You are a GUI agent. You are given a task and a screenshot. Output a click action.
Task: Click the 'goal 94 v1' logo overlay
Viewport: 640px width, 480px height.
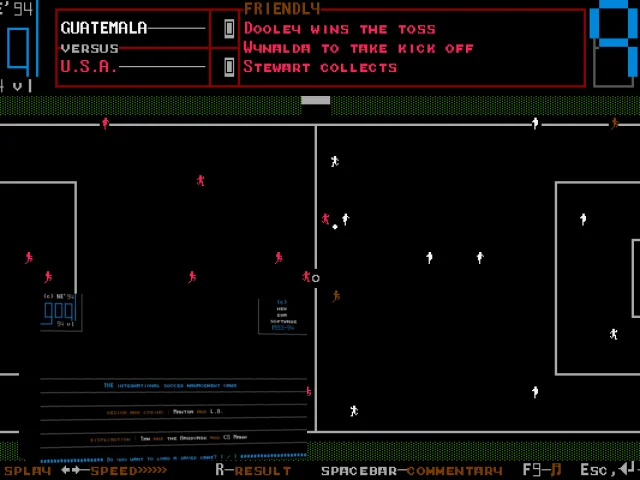pyautogui.click(x=61, y=312)
